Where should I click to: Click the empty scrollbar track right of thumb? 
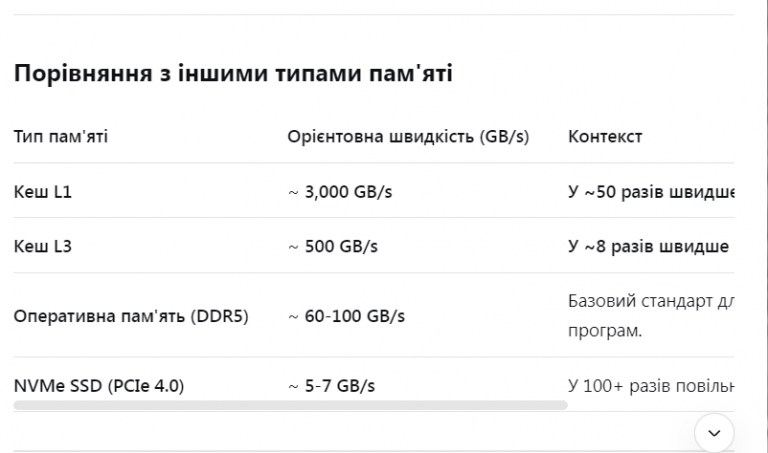[650, 405]
